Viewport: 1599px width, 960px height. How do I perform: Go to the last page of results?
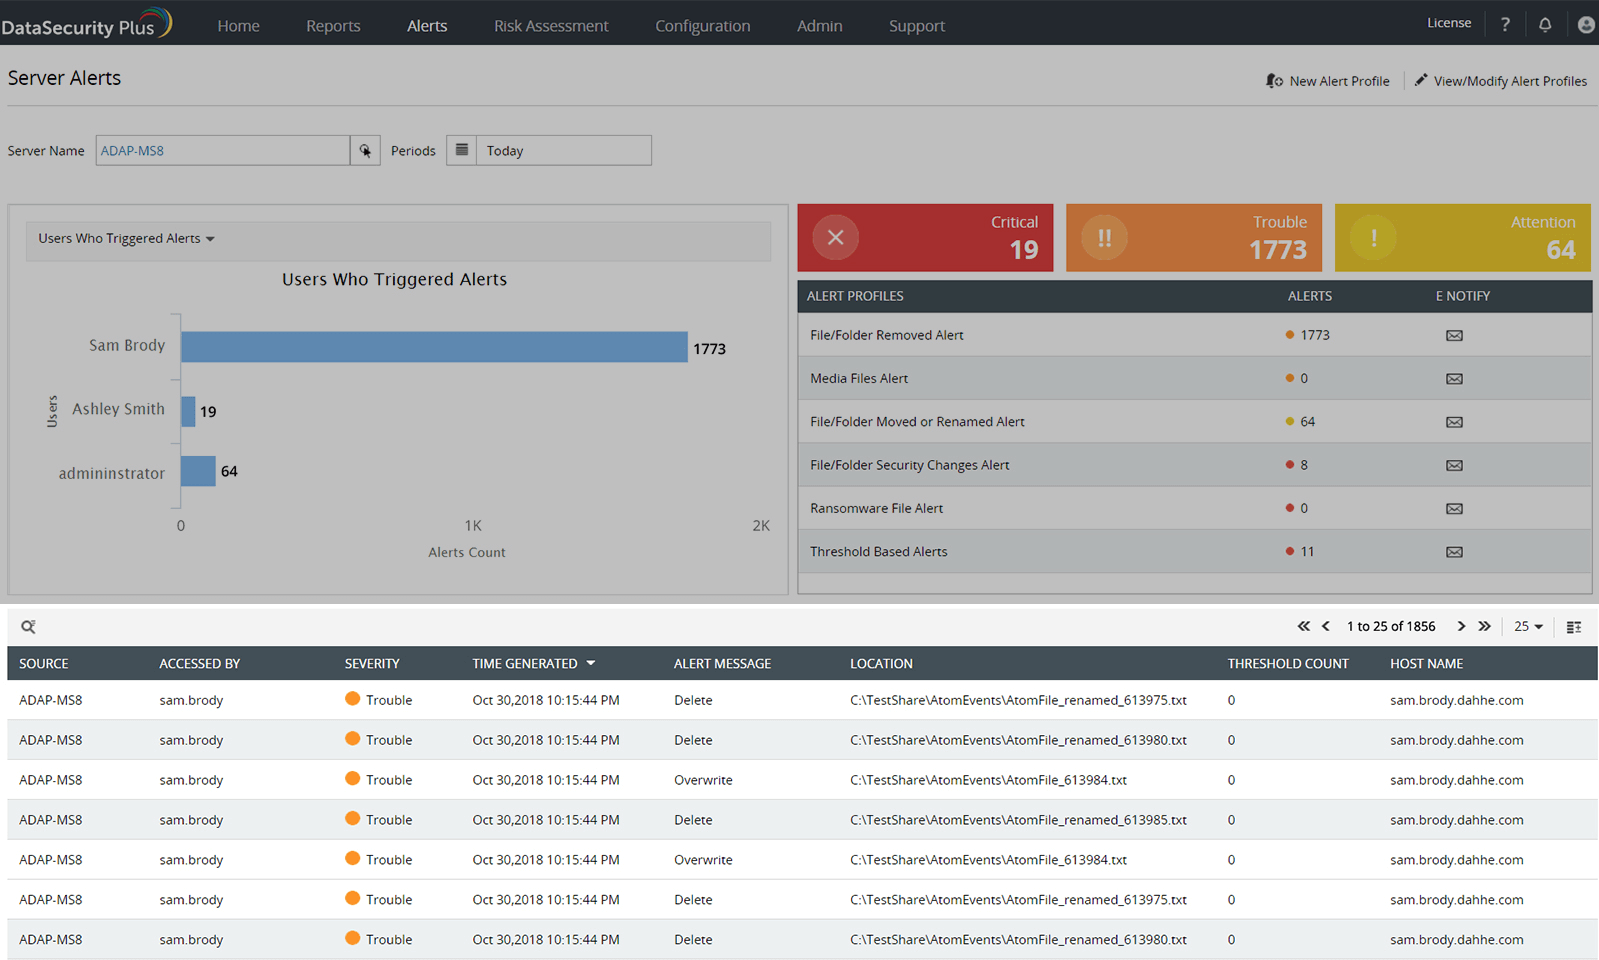pyautogui.click(x=1485, y=626)
